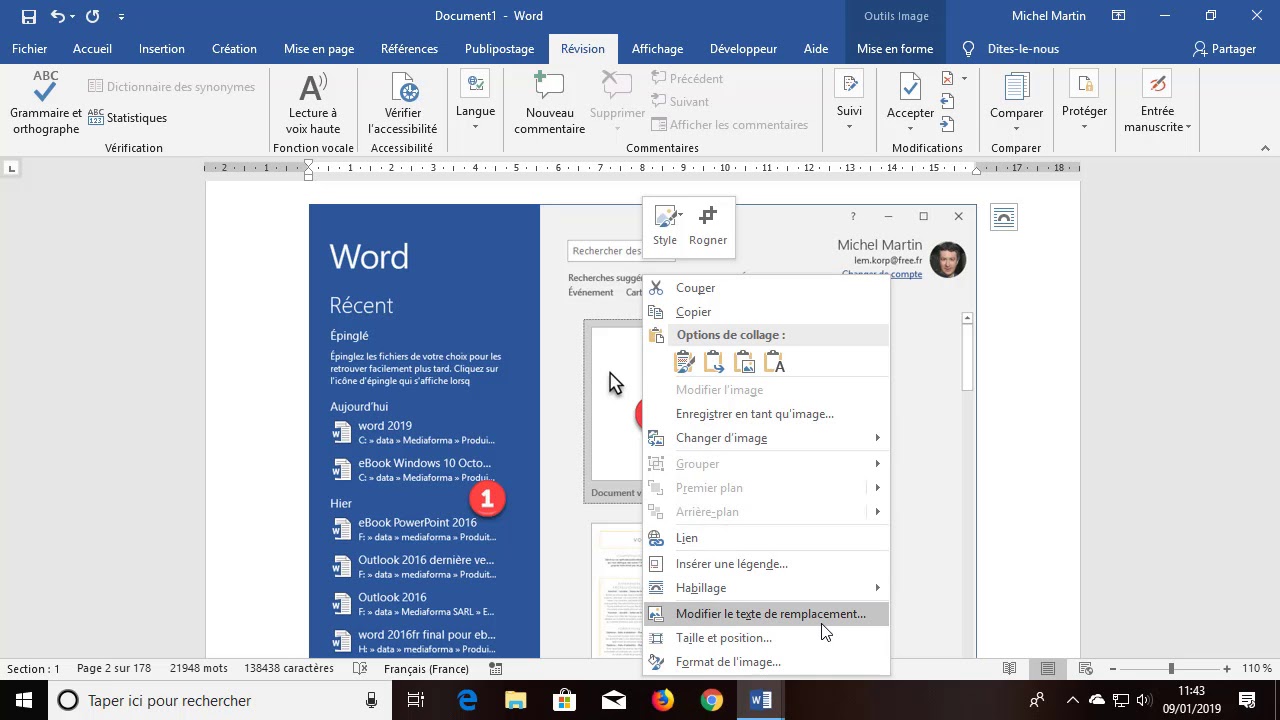Open the Style picture quick button
The height and width of the screenshot is (720, 1280).
[x=665, y=225]
